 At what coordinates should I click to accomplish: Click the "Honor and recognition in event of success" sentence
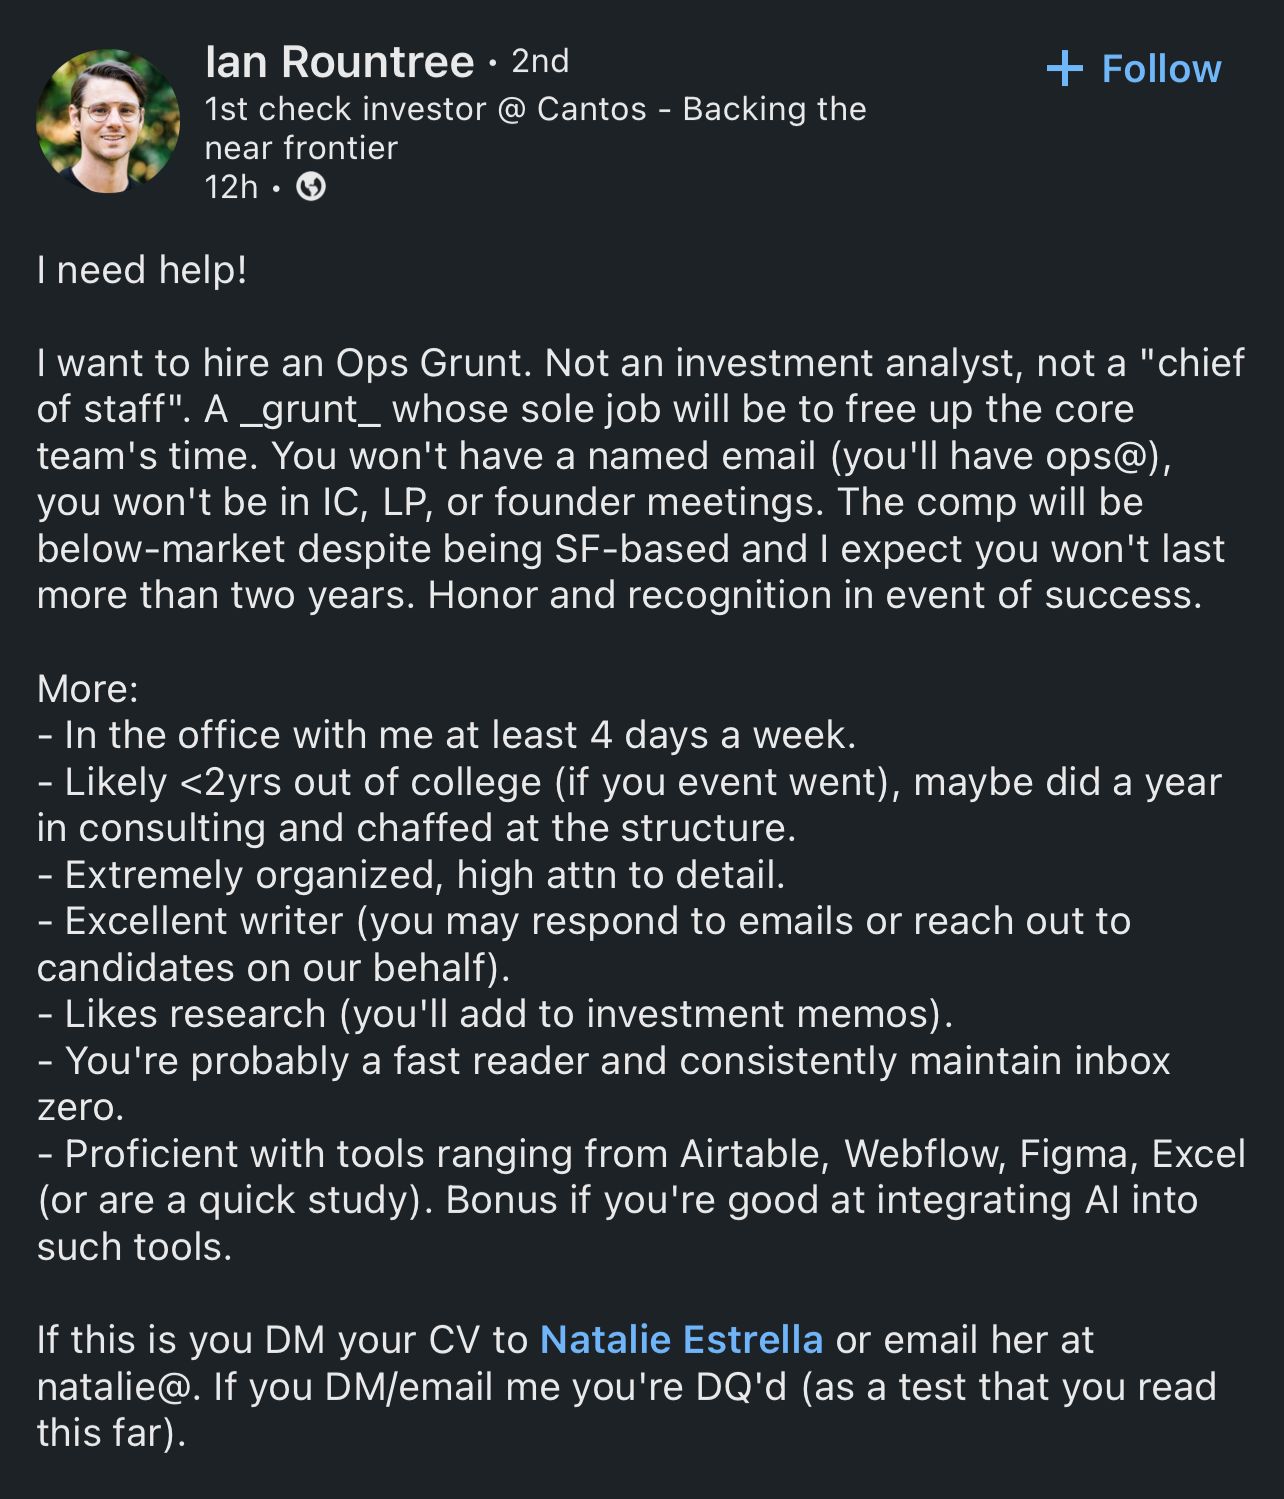pyautogui.click(x=814, y=595)
